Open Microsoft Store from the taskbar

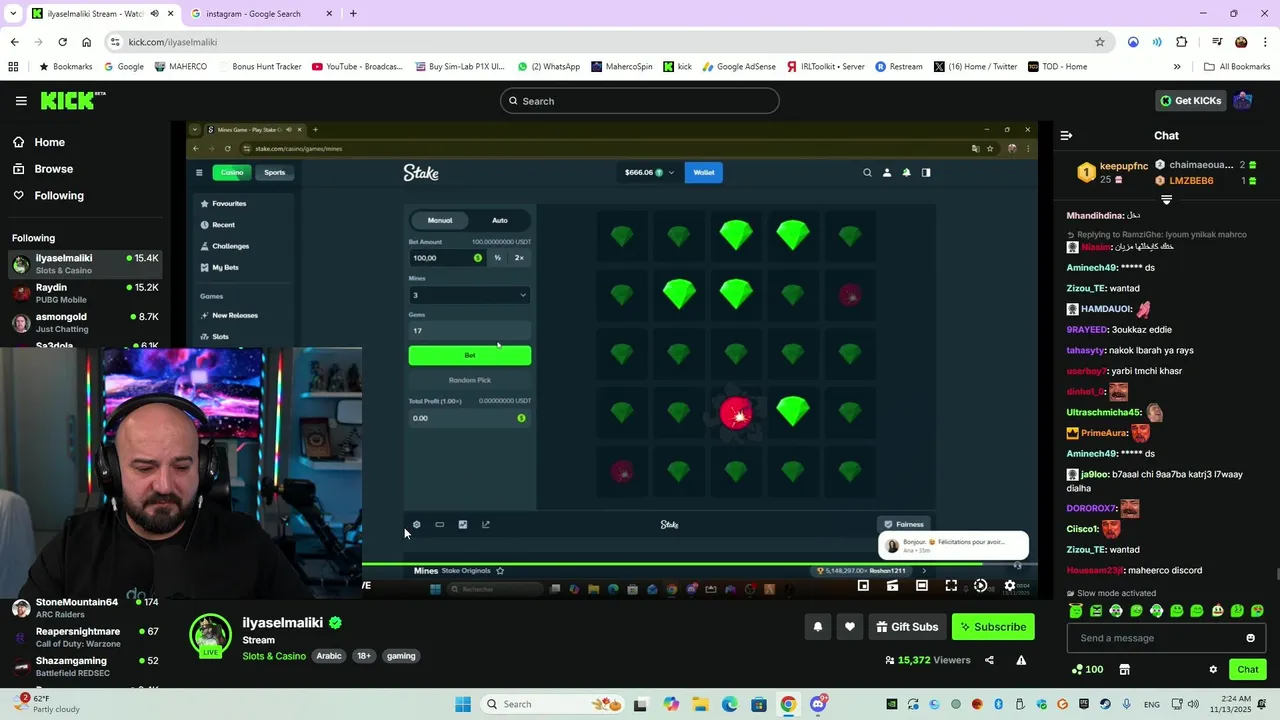759,704
